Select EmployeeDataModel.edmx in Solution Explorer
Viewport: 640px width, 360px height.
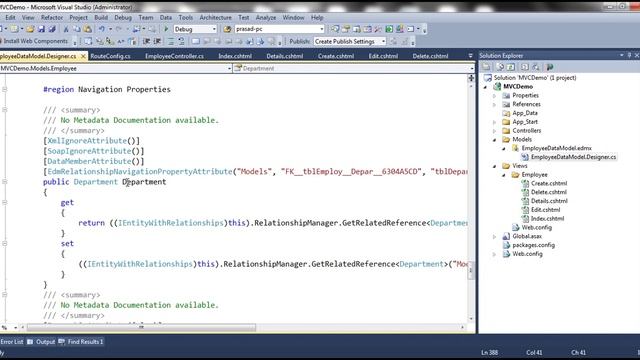coord(556,148)
